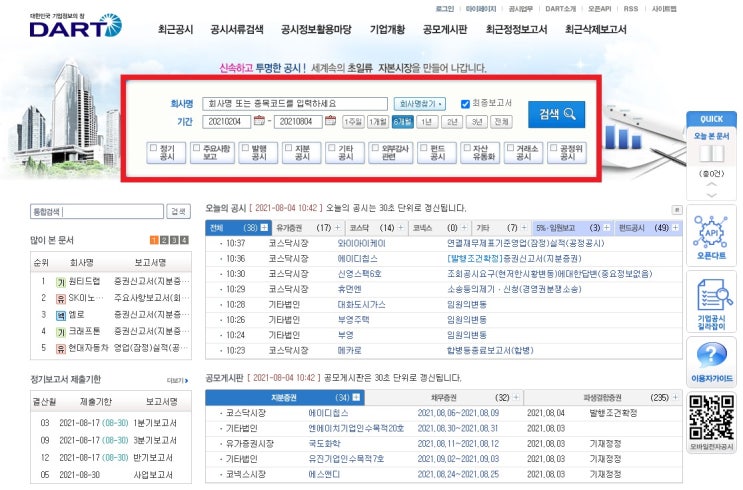Expand the 코스닥 (14) plus button
The height and width of the screenshot is (490, 743).
pos(400,227)
